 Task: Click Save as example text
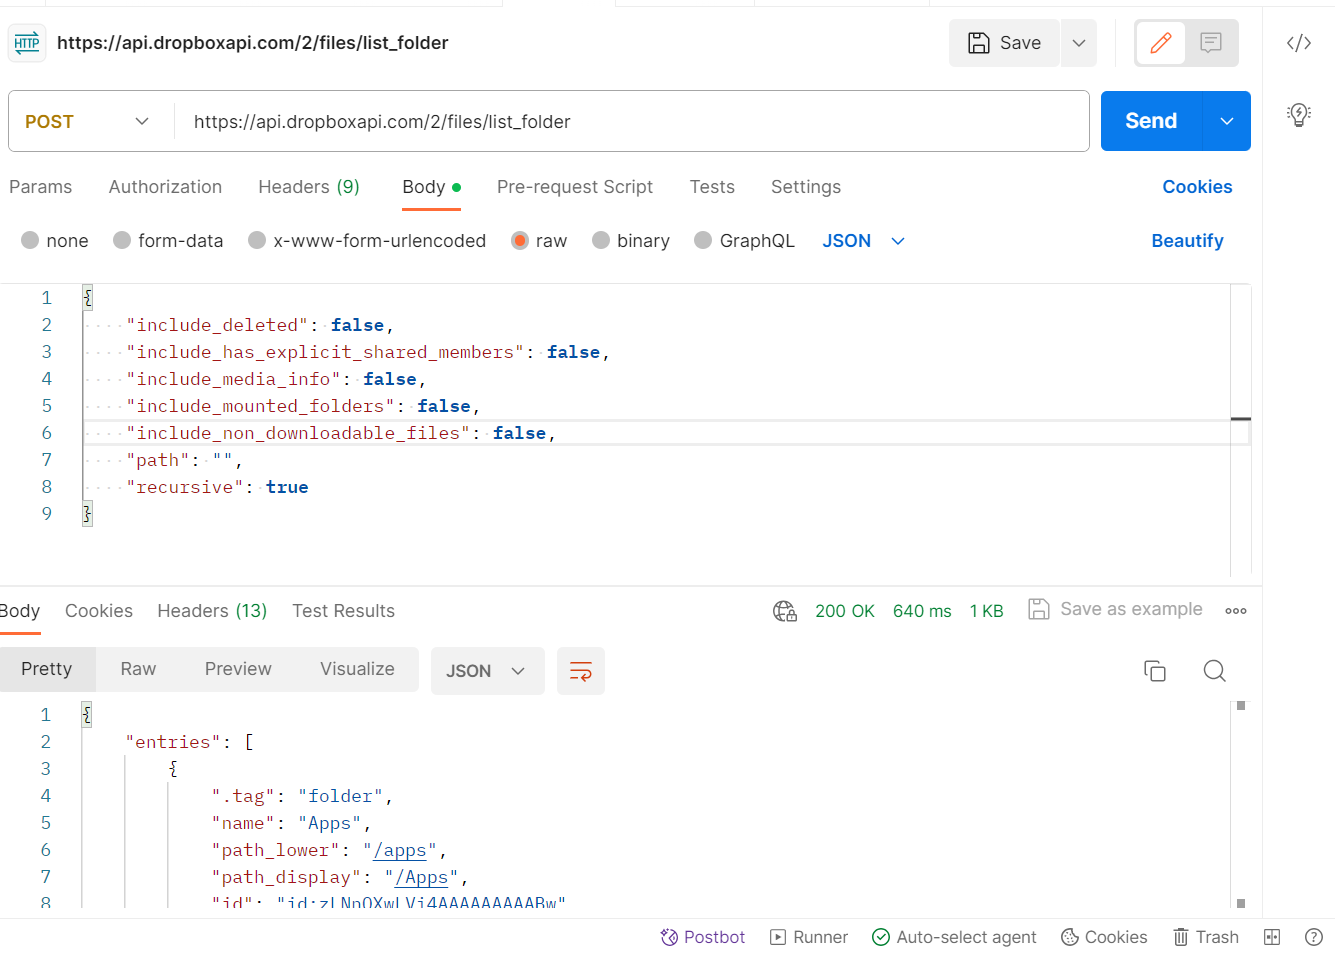tap(1131, 609)
